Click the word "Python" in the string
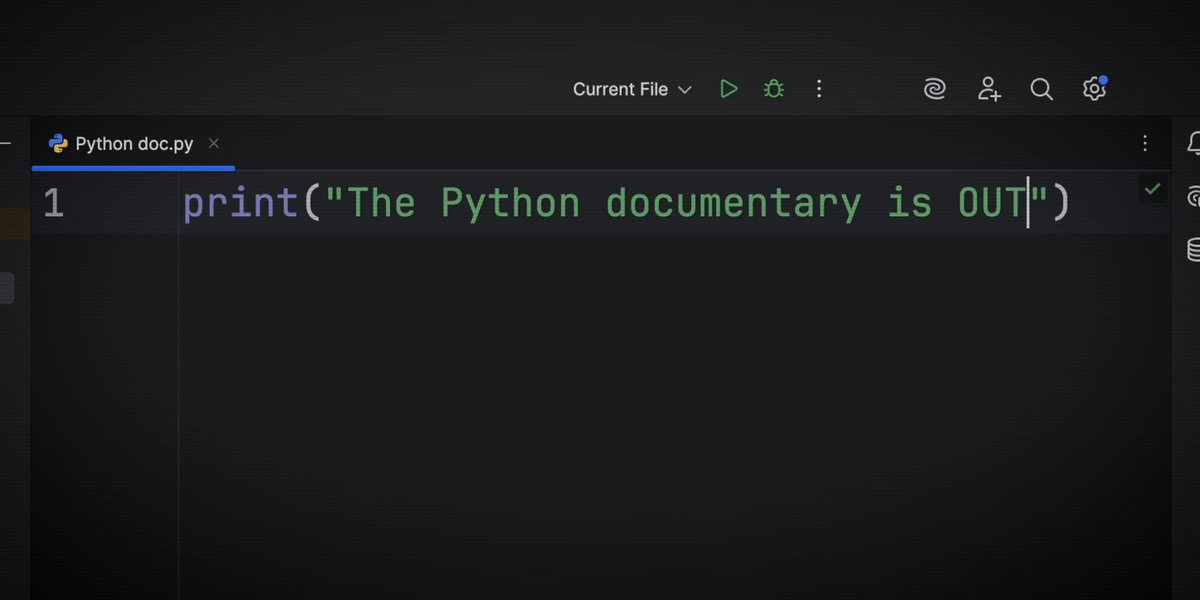This screenshot has height=600, width=1200. click(510, 204)
